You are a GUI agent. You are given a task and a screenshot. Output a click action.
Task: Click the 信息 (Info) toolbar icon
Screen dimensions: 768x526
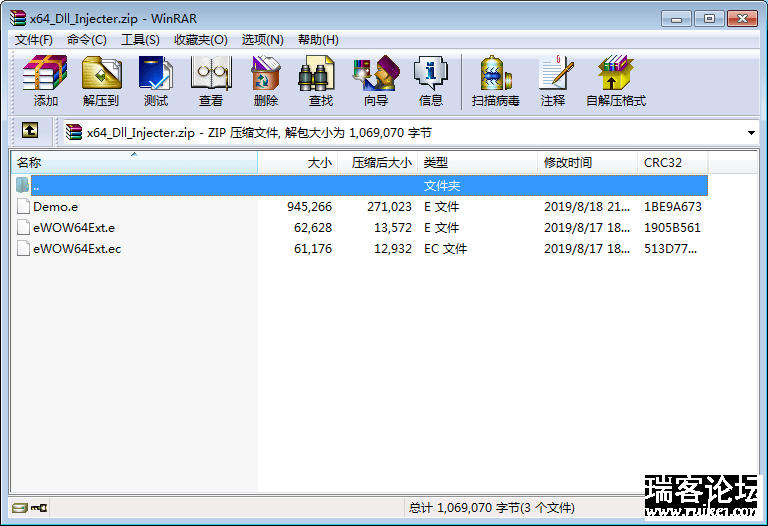tap(431, 72)
